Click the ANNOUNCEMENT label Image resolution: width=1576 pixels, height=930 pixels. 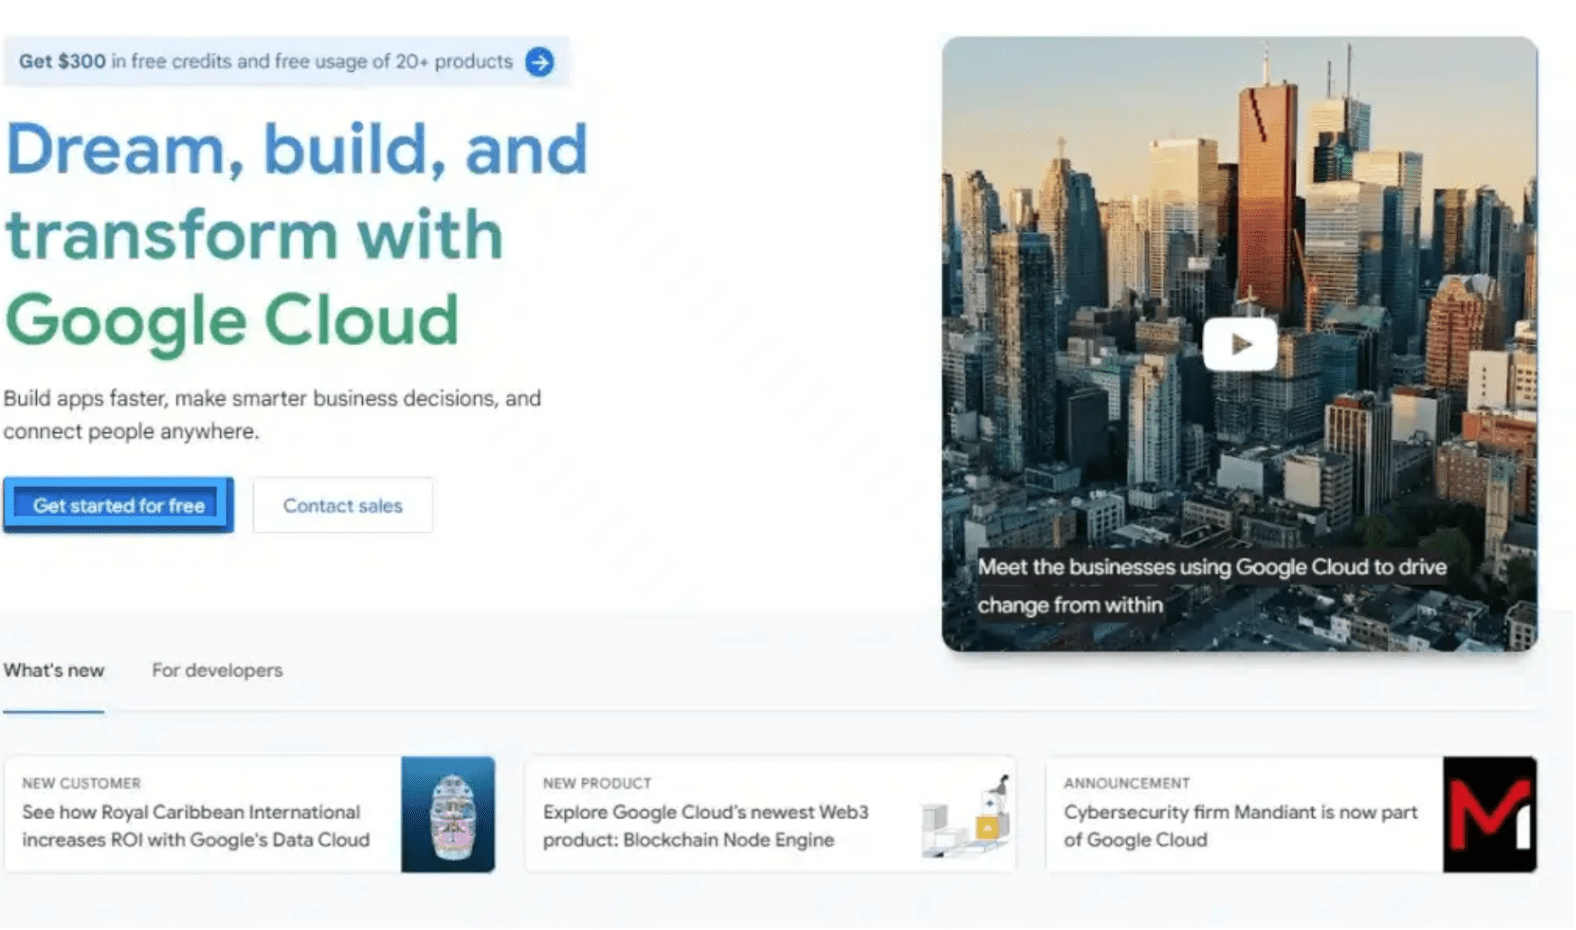pos(1126,783)
